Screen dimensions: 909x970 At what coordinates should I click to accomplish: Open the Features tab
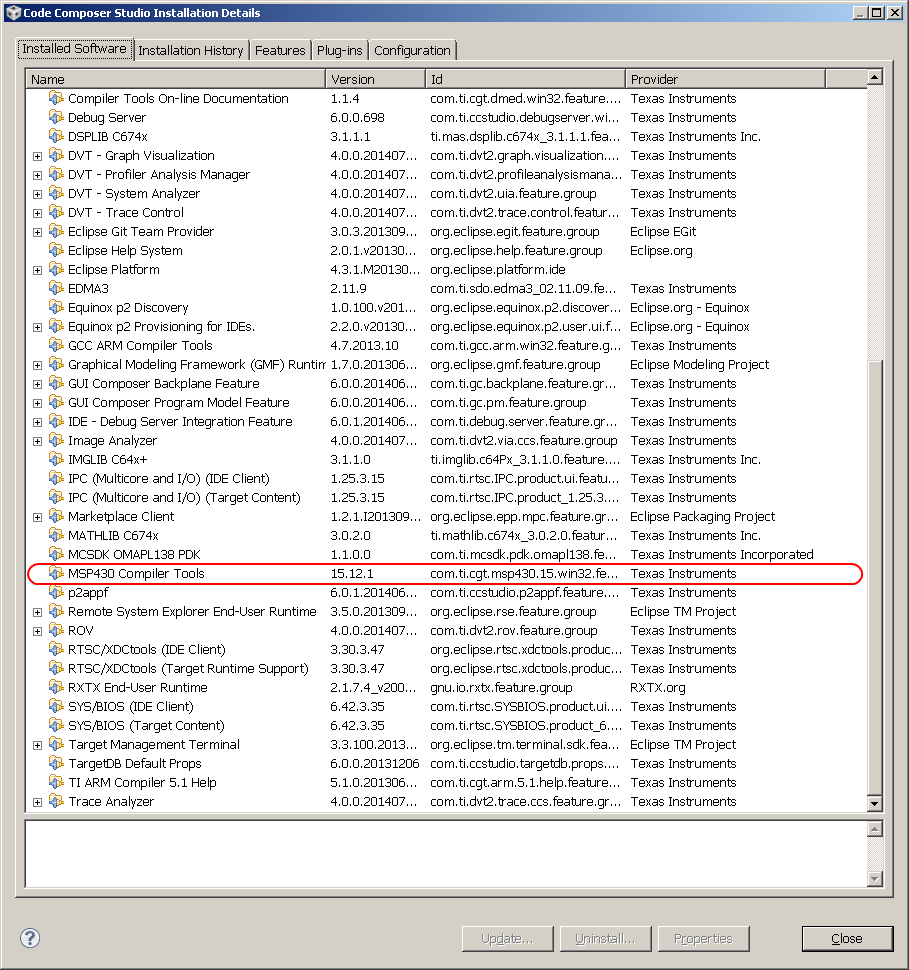[280, 51]
